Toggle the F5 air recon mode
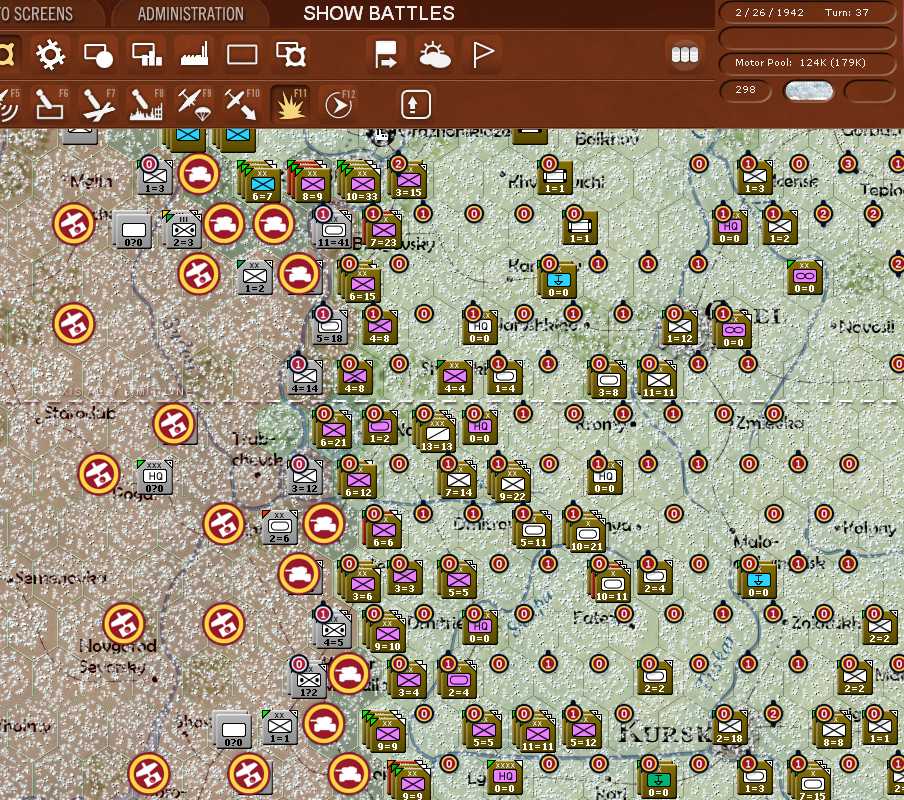Screen dimensions: 904x800 pyautogui.click(x=9, y=105)
